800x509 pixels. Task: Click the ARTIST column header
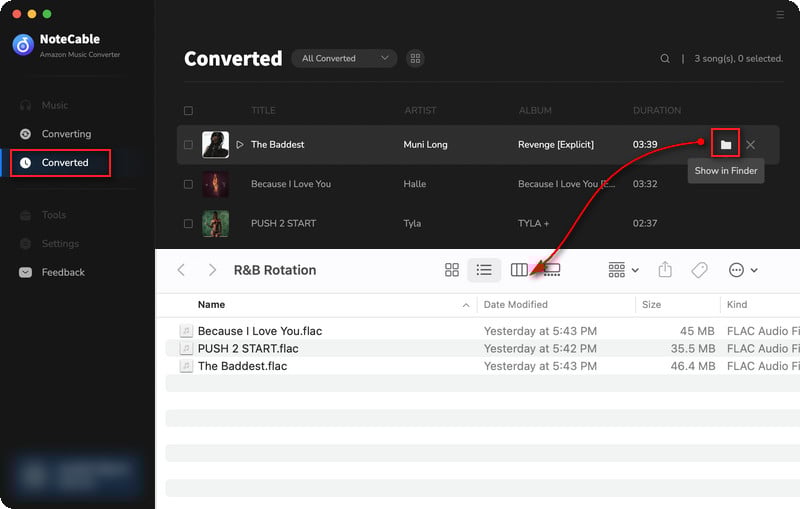[x=420, y=110]
